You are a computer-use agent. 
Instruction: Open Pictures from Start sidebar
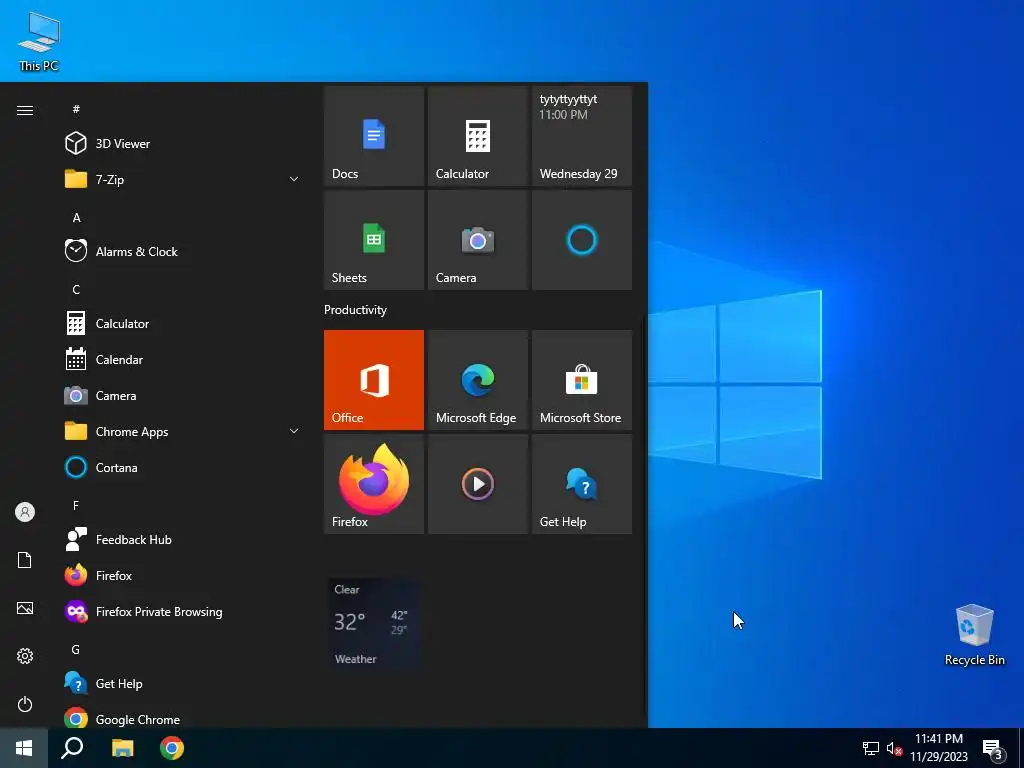25,608
